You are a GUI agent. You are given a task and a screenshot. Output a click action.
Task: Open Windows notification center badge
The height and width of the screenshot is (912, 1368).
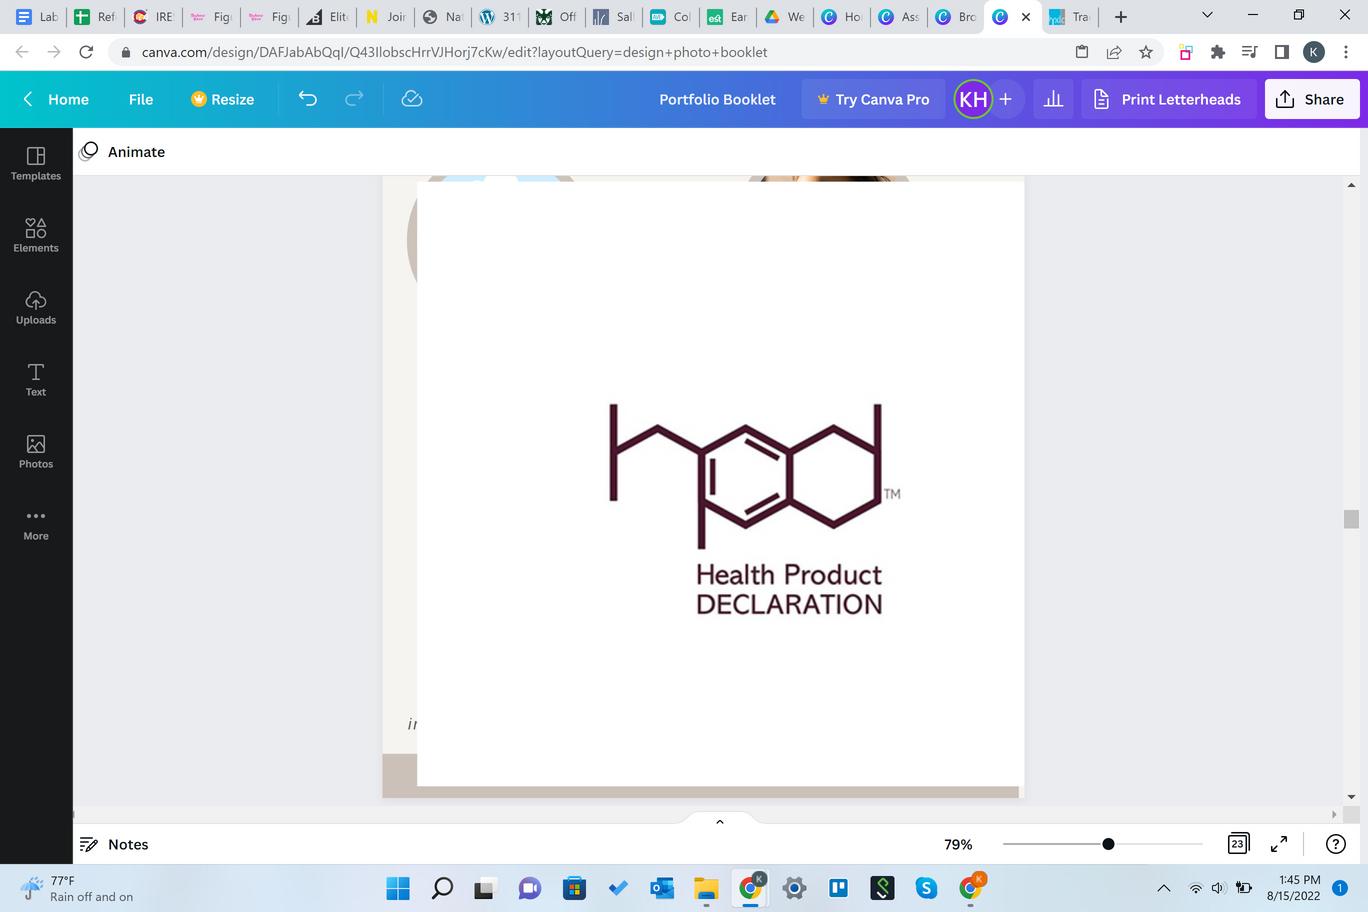[1340, 888]
